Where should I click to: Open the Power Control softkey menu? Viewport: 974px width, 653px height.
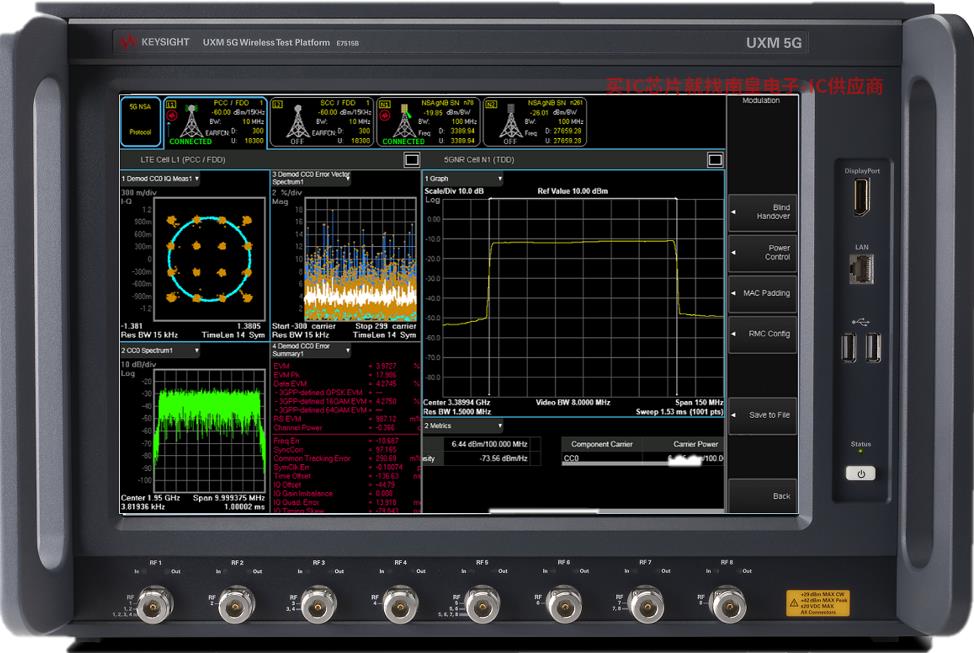[762, 252]
